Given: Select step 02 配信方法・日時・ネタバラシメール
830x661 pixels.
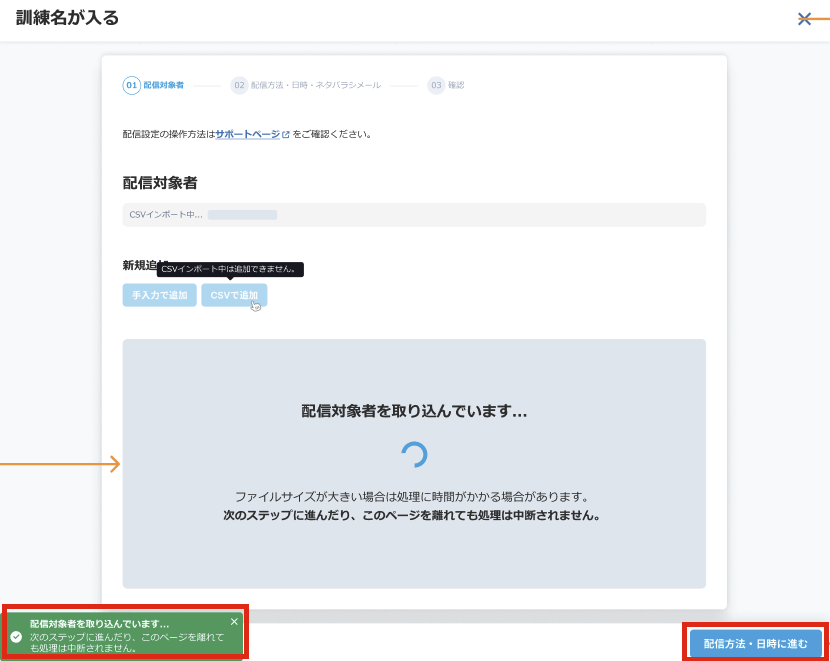Looking at the screenshot, I should [x=305, y=85].
